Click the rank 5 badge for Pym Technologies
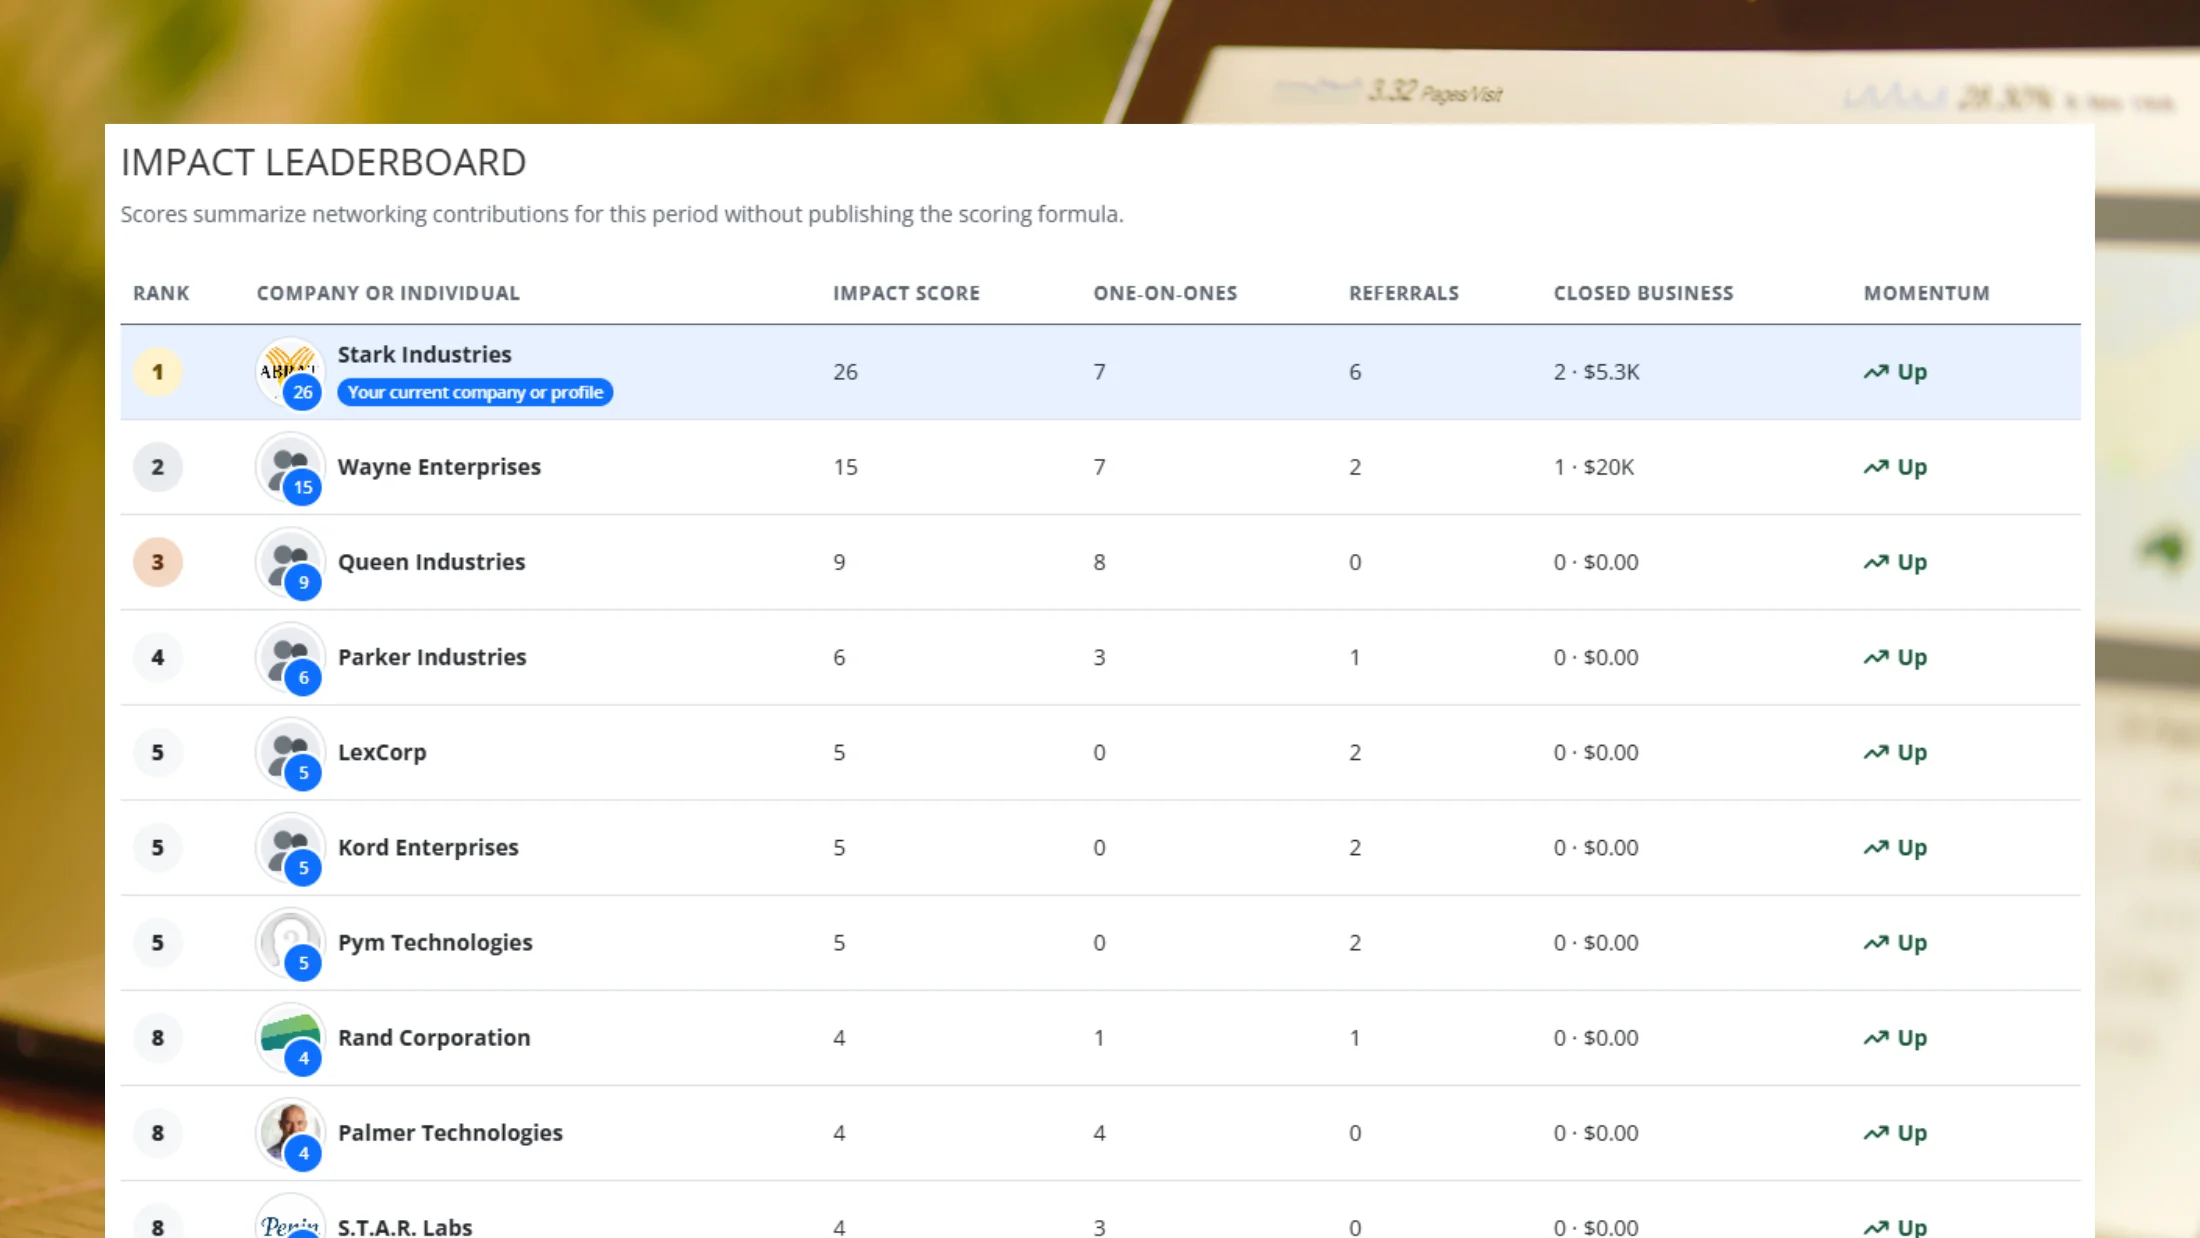The height and width of the screenshot is (1238, 2200). pyautogui.click(x=158, y=942)
